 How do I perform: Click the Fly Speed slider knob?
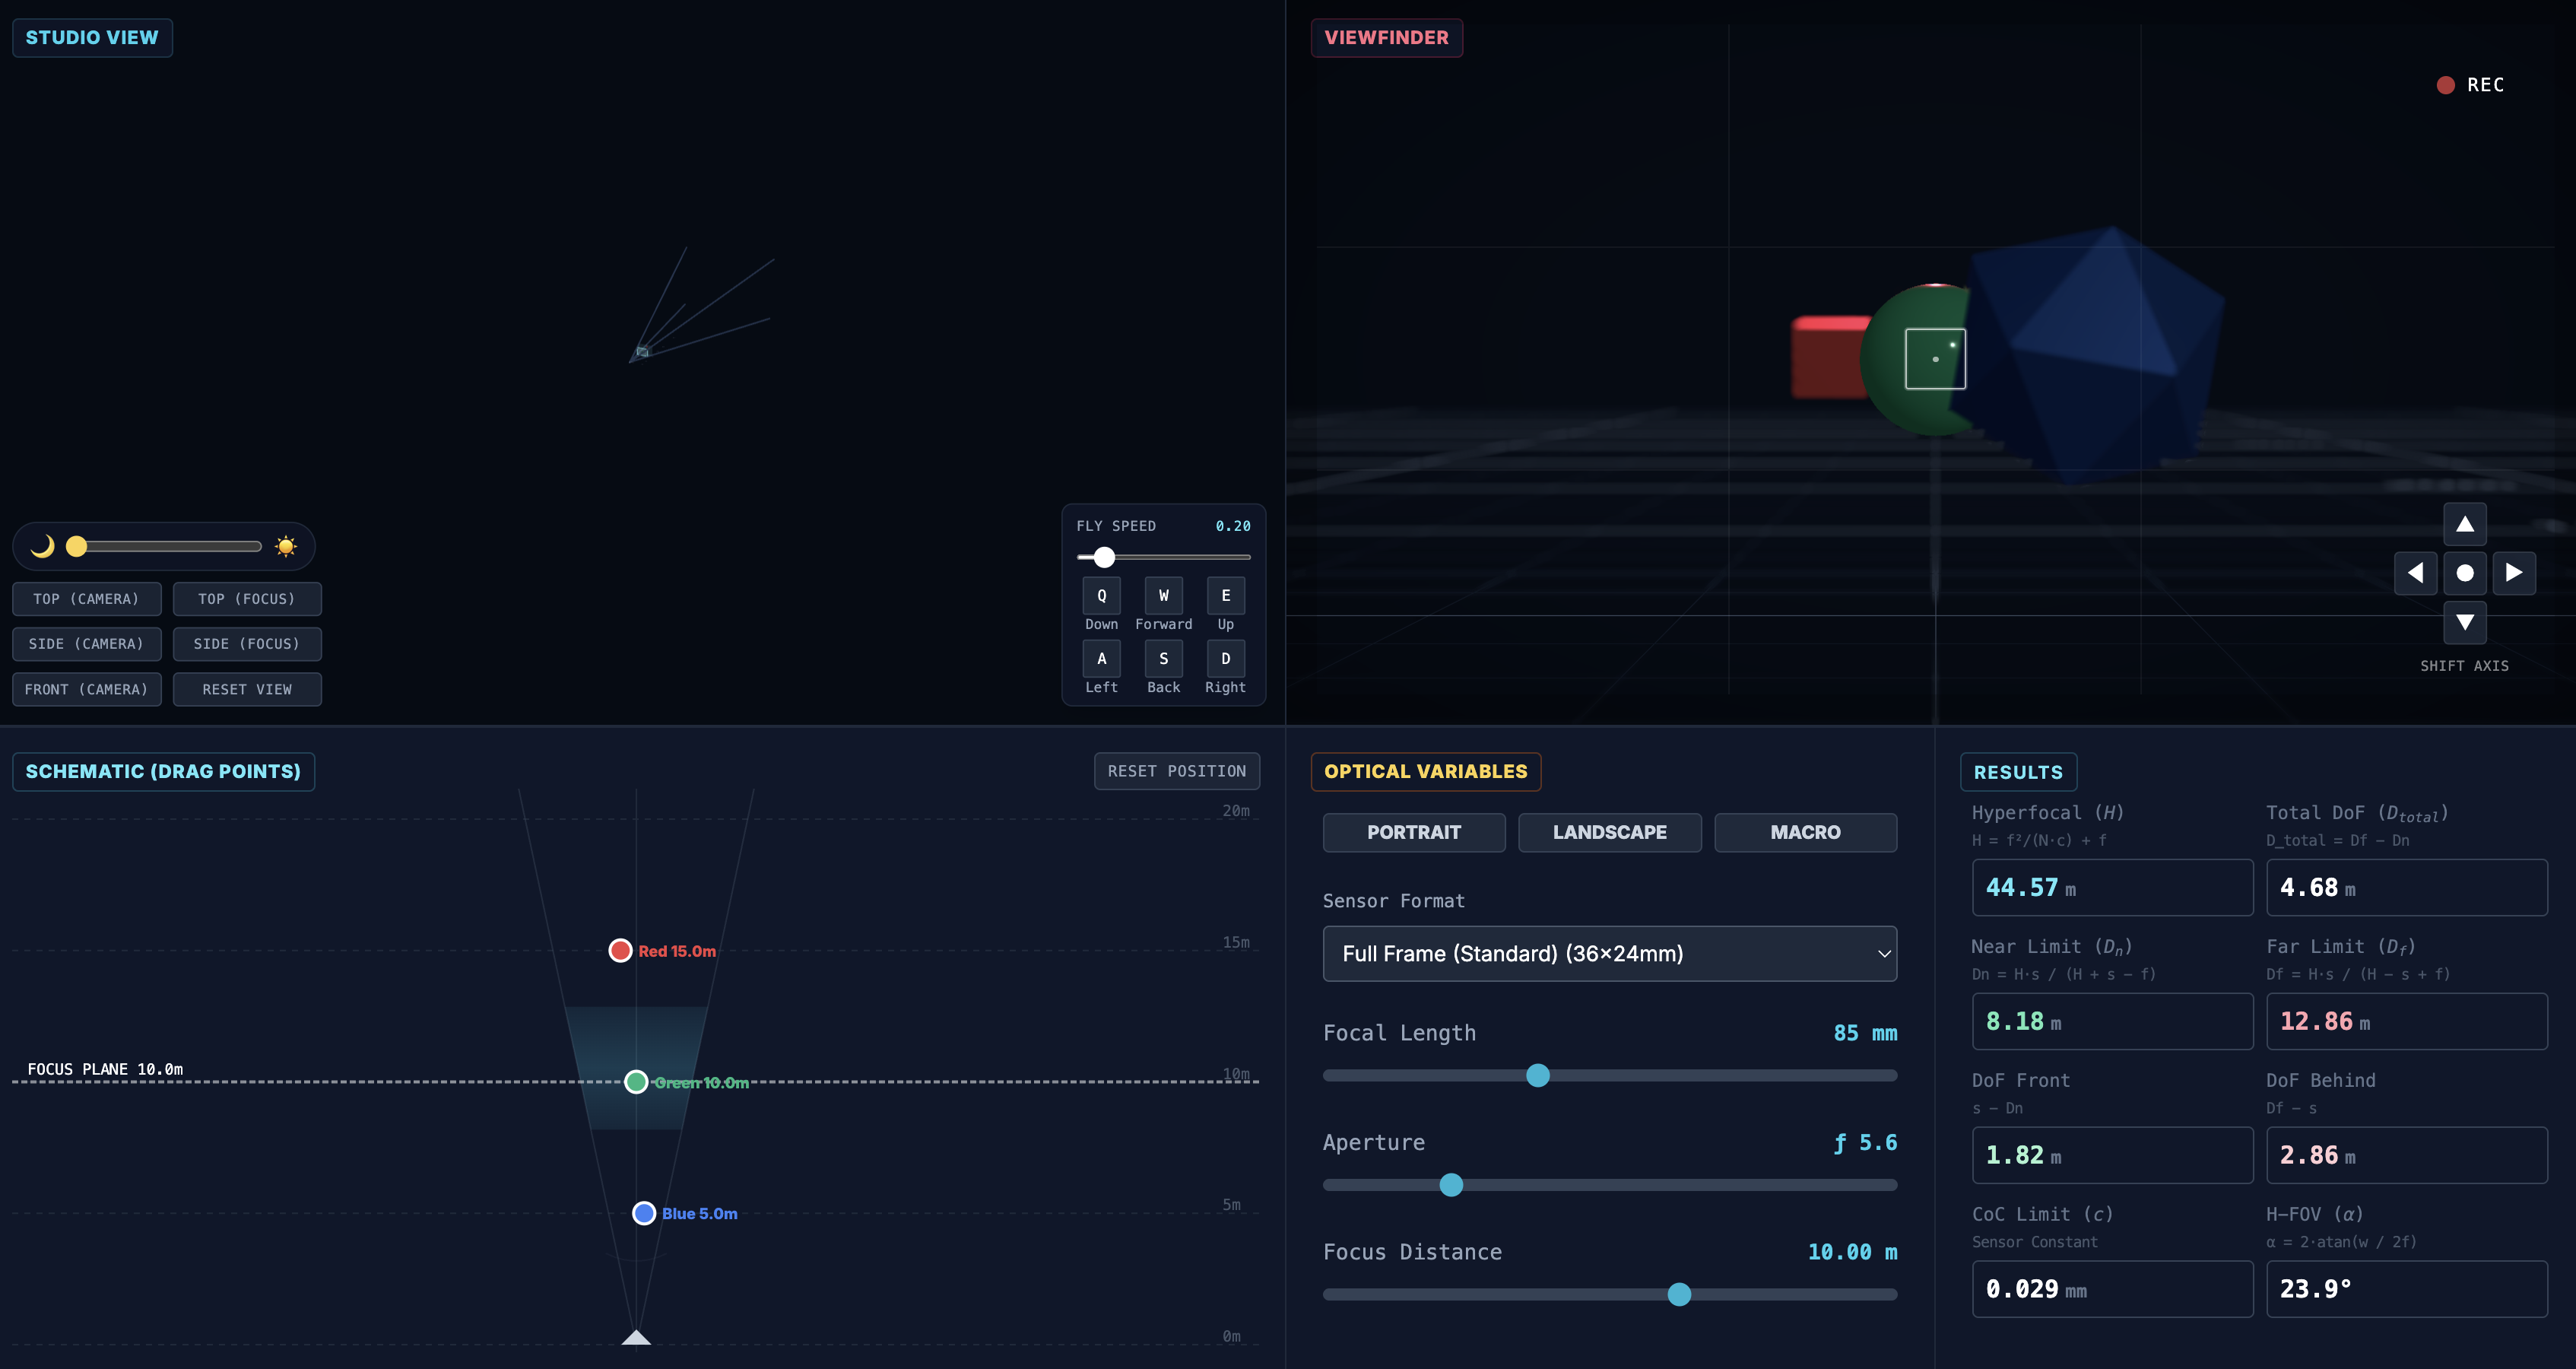[1104, 557]
